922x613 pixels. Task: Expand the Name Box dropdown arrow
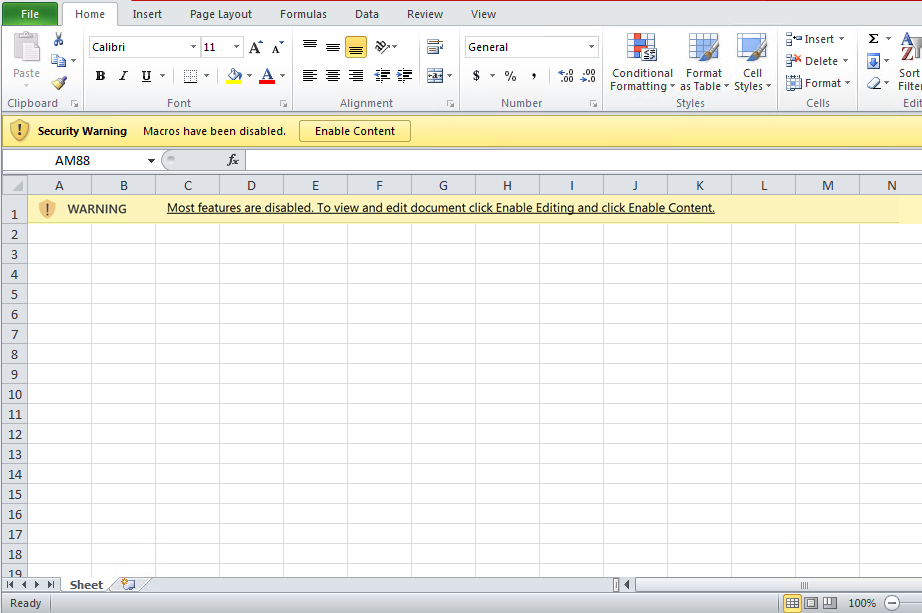coord(151,160)
